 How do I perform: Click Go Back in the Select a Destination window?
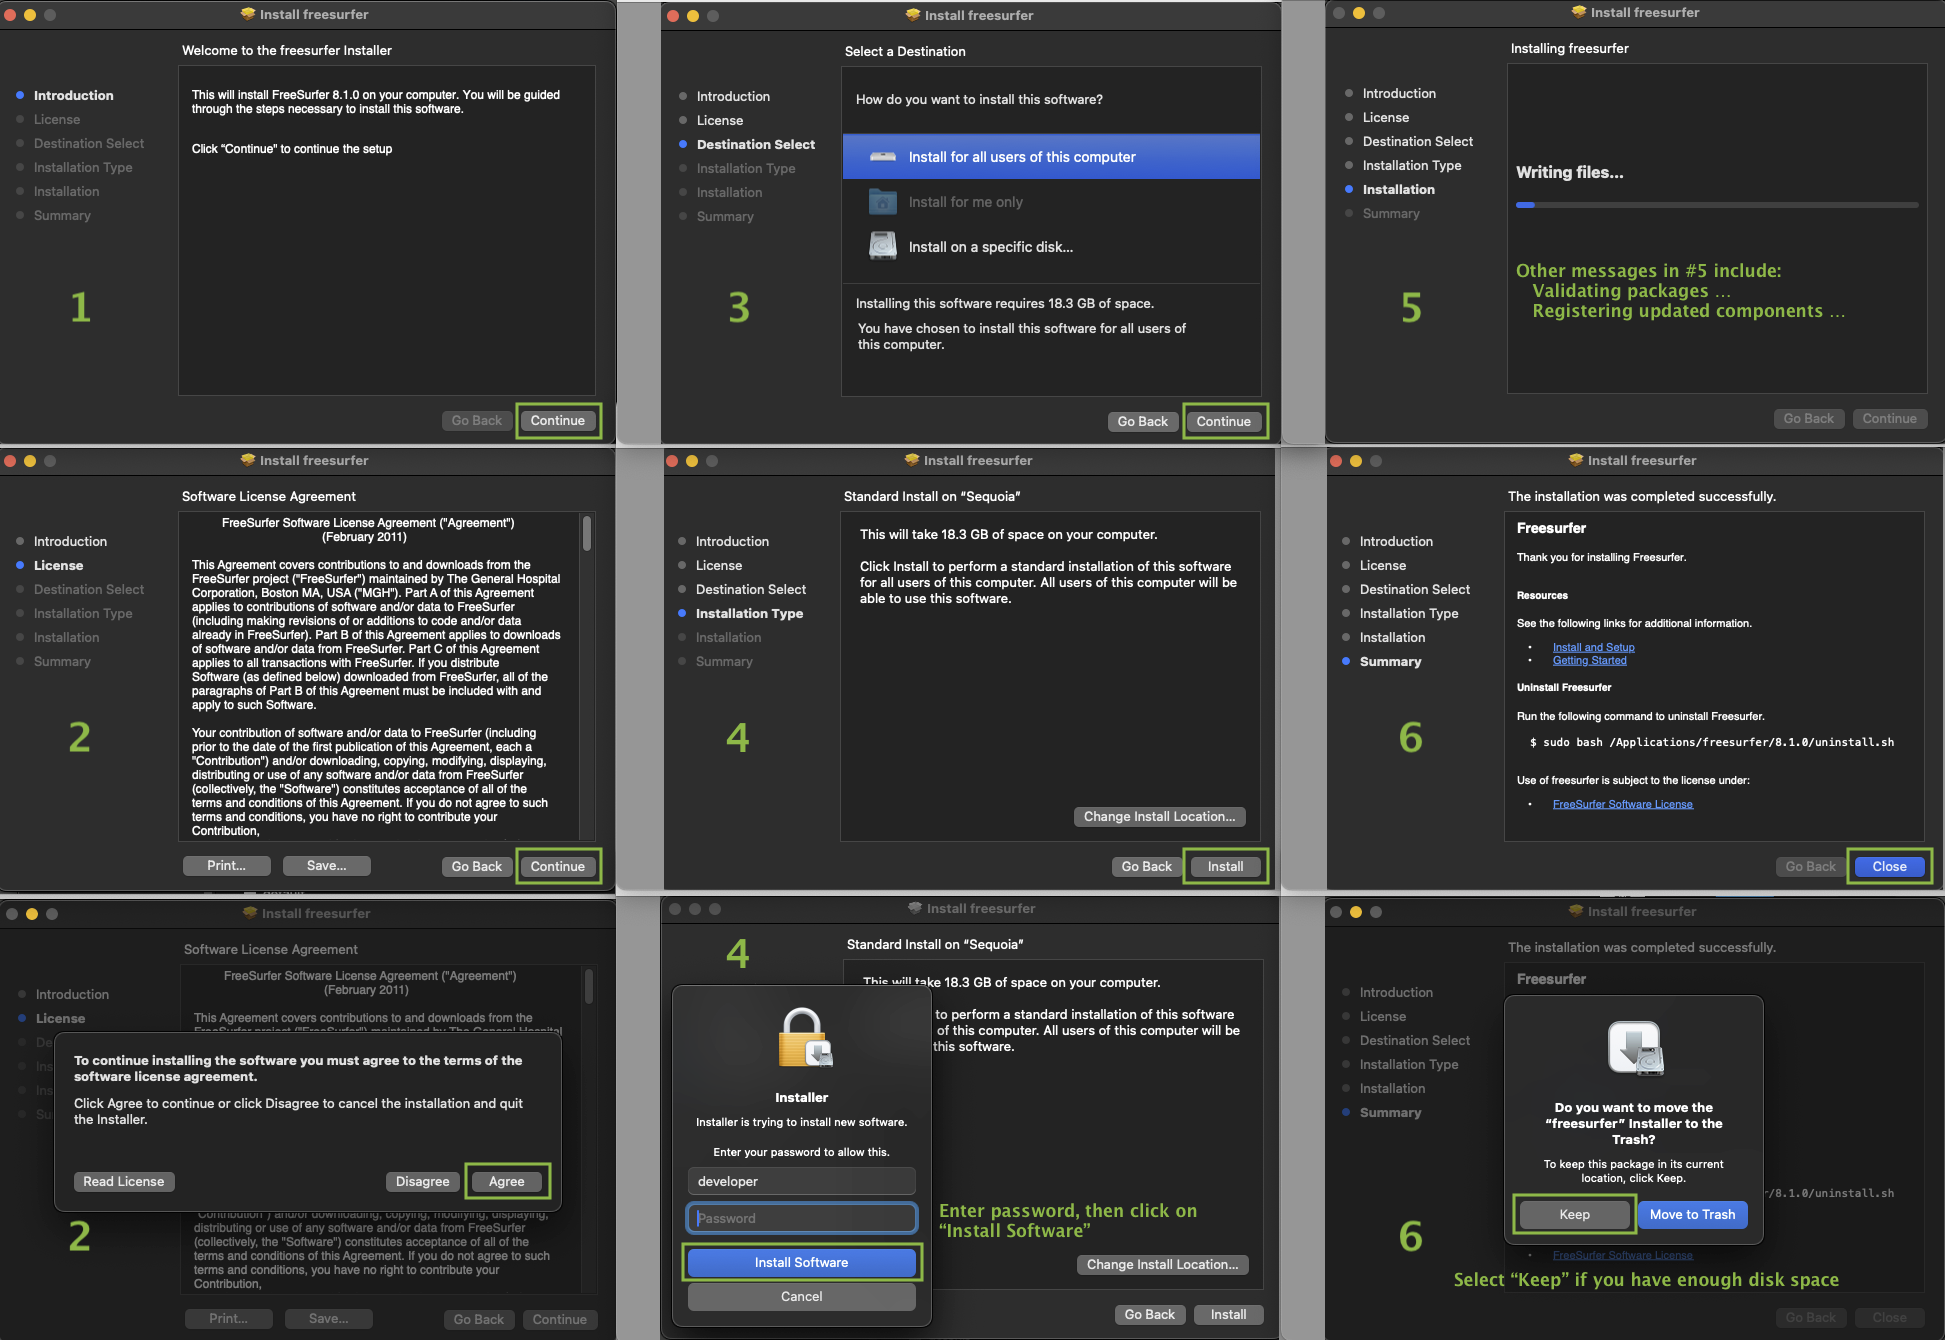pos(1142,422)
